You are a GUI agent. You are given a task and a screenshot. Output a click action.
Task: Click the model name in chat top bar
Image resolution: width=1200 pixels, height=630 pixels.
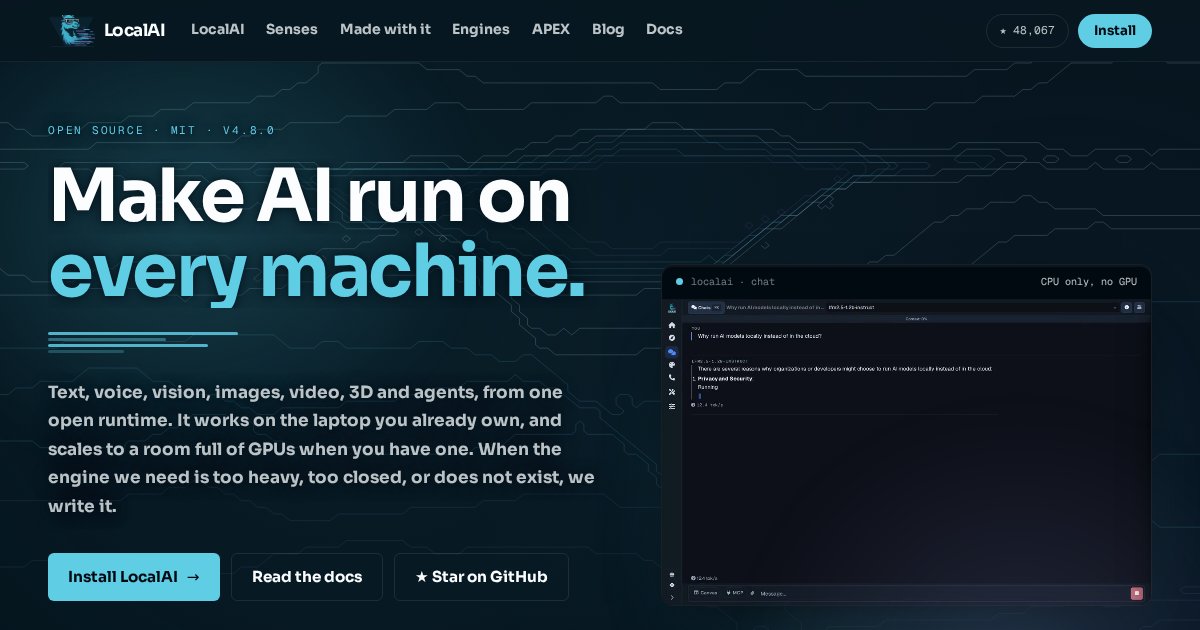851,307
